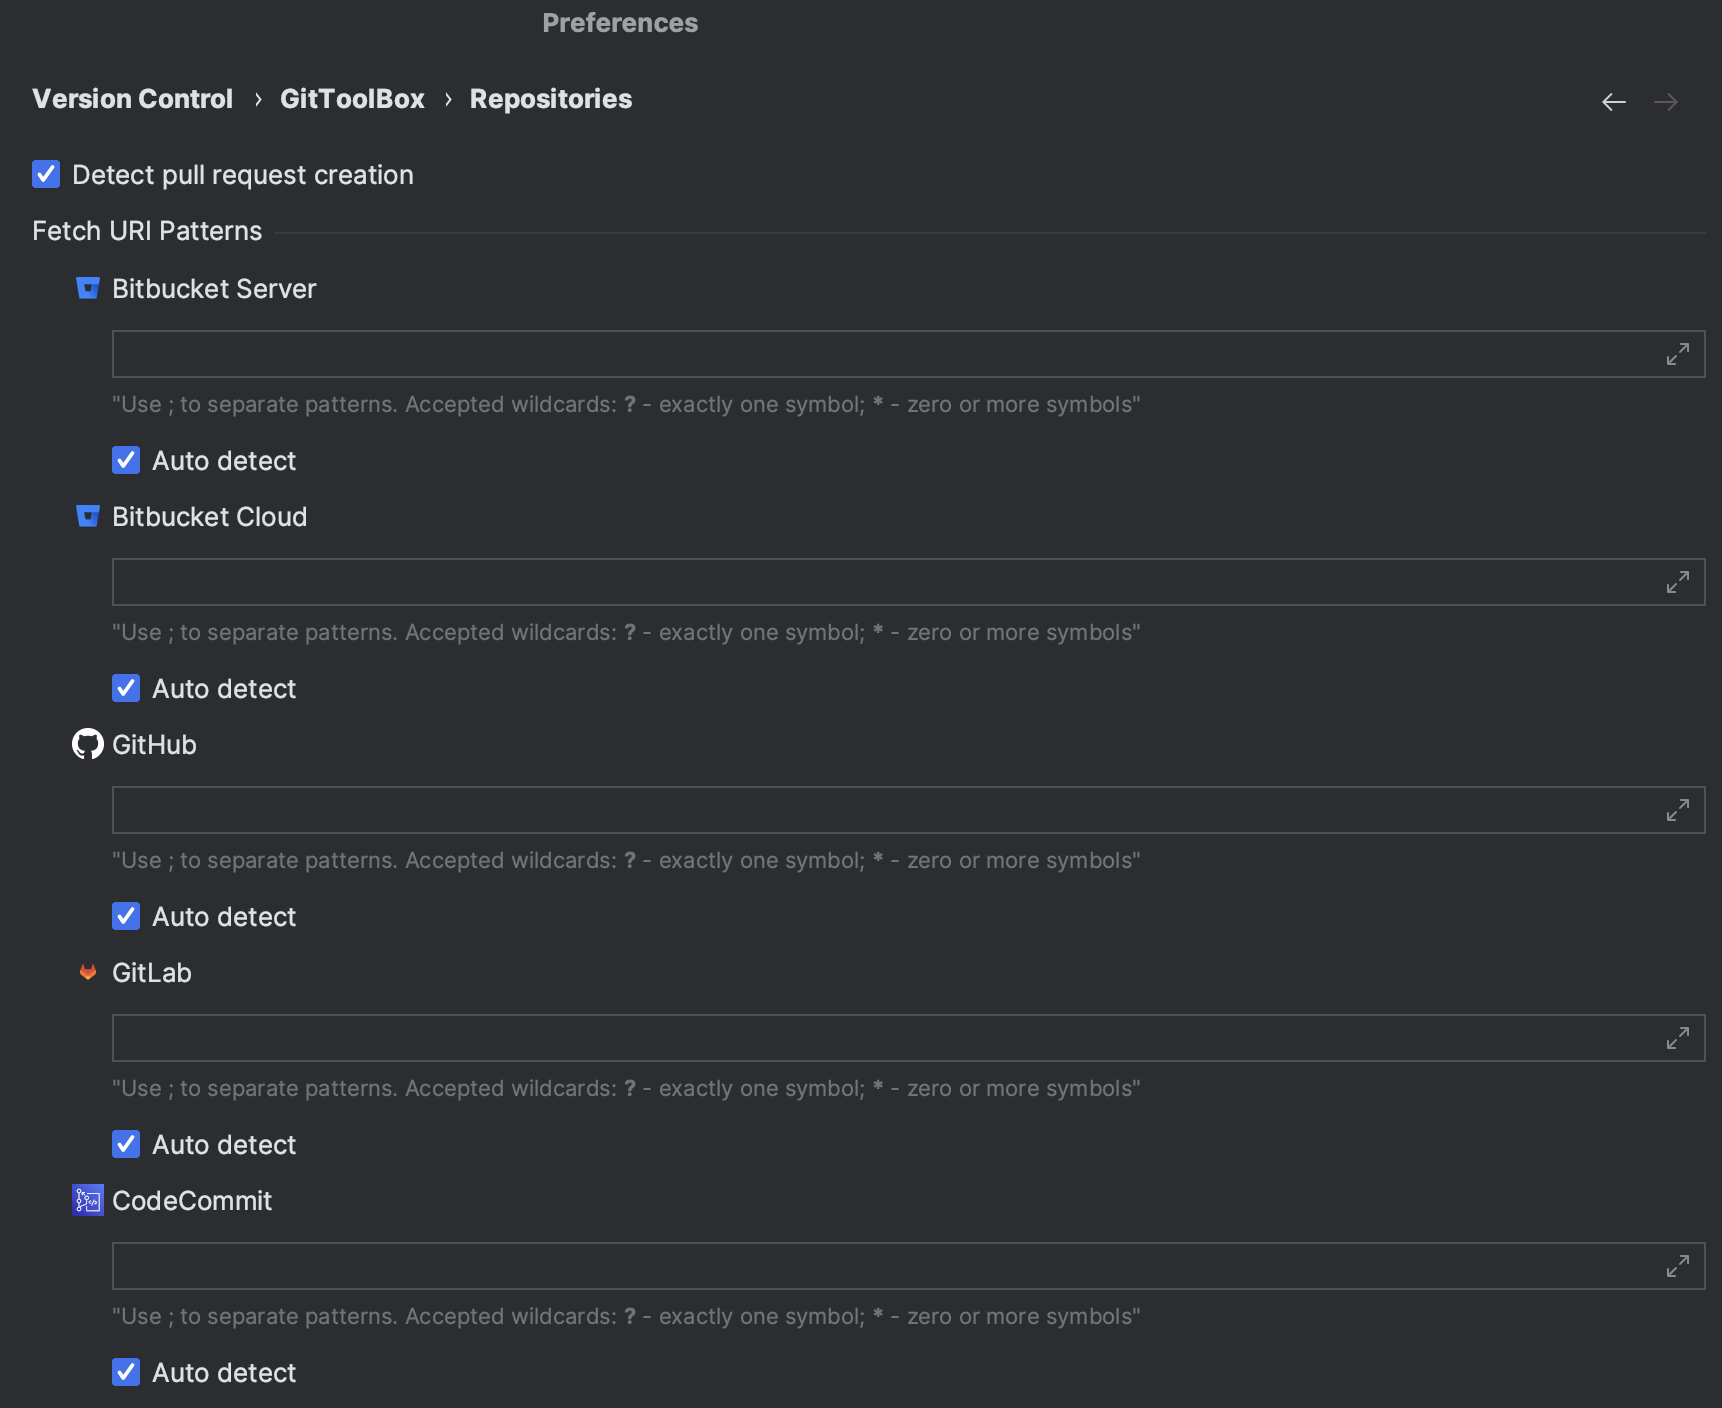
Task: Click the back navigation arrow
Action: pos(1614,101)
